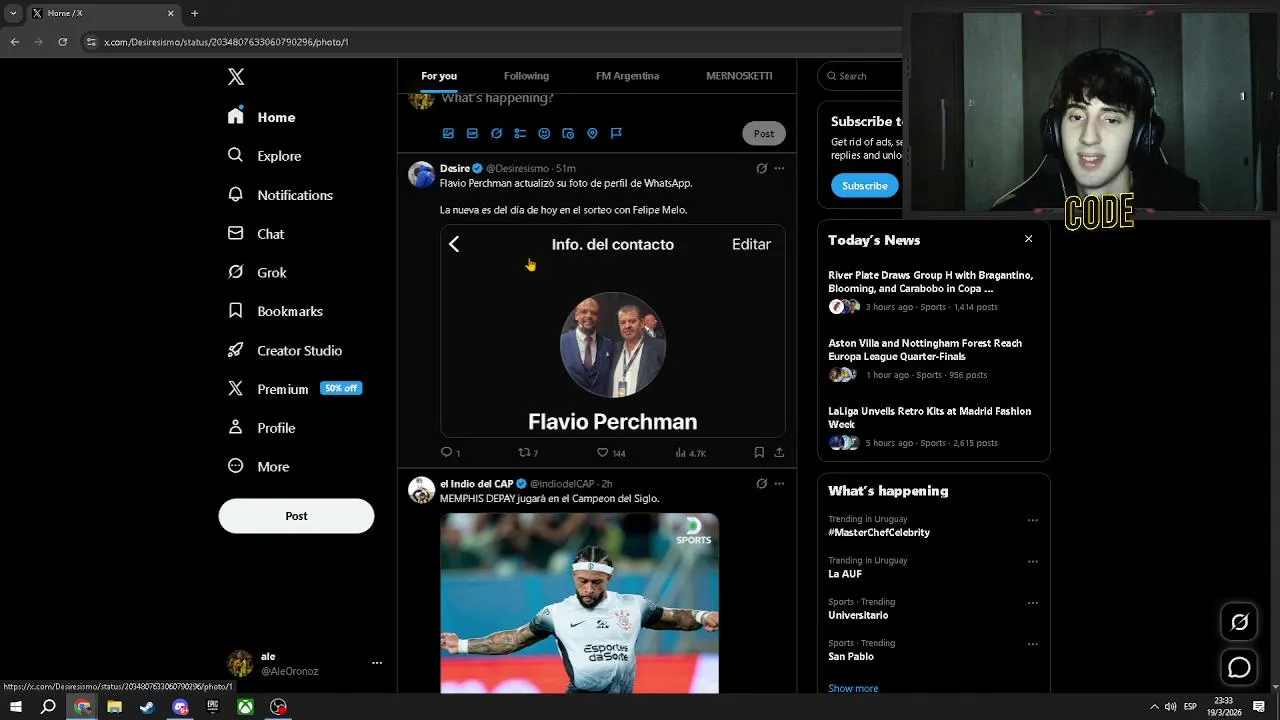
Task: Go to Profile in the sidebar
Action: (x=262, y=428)
